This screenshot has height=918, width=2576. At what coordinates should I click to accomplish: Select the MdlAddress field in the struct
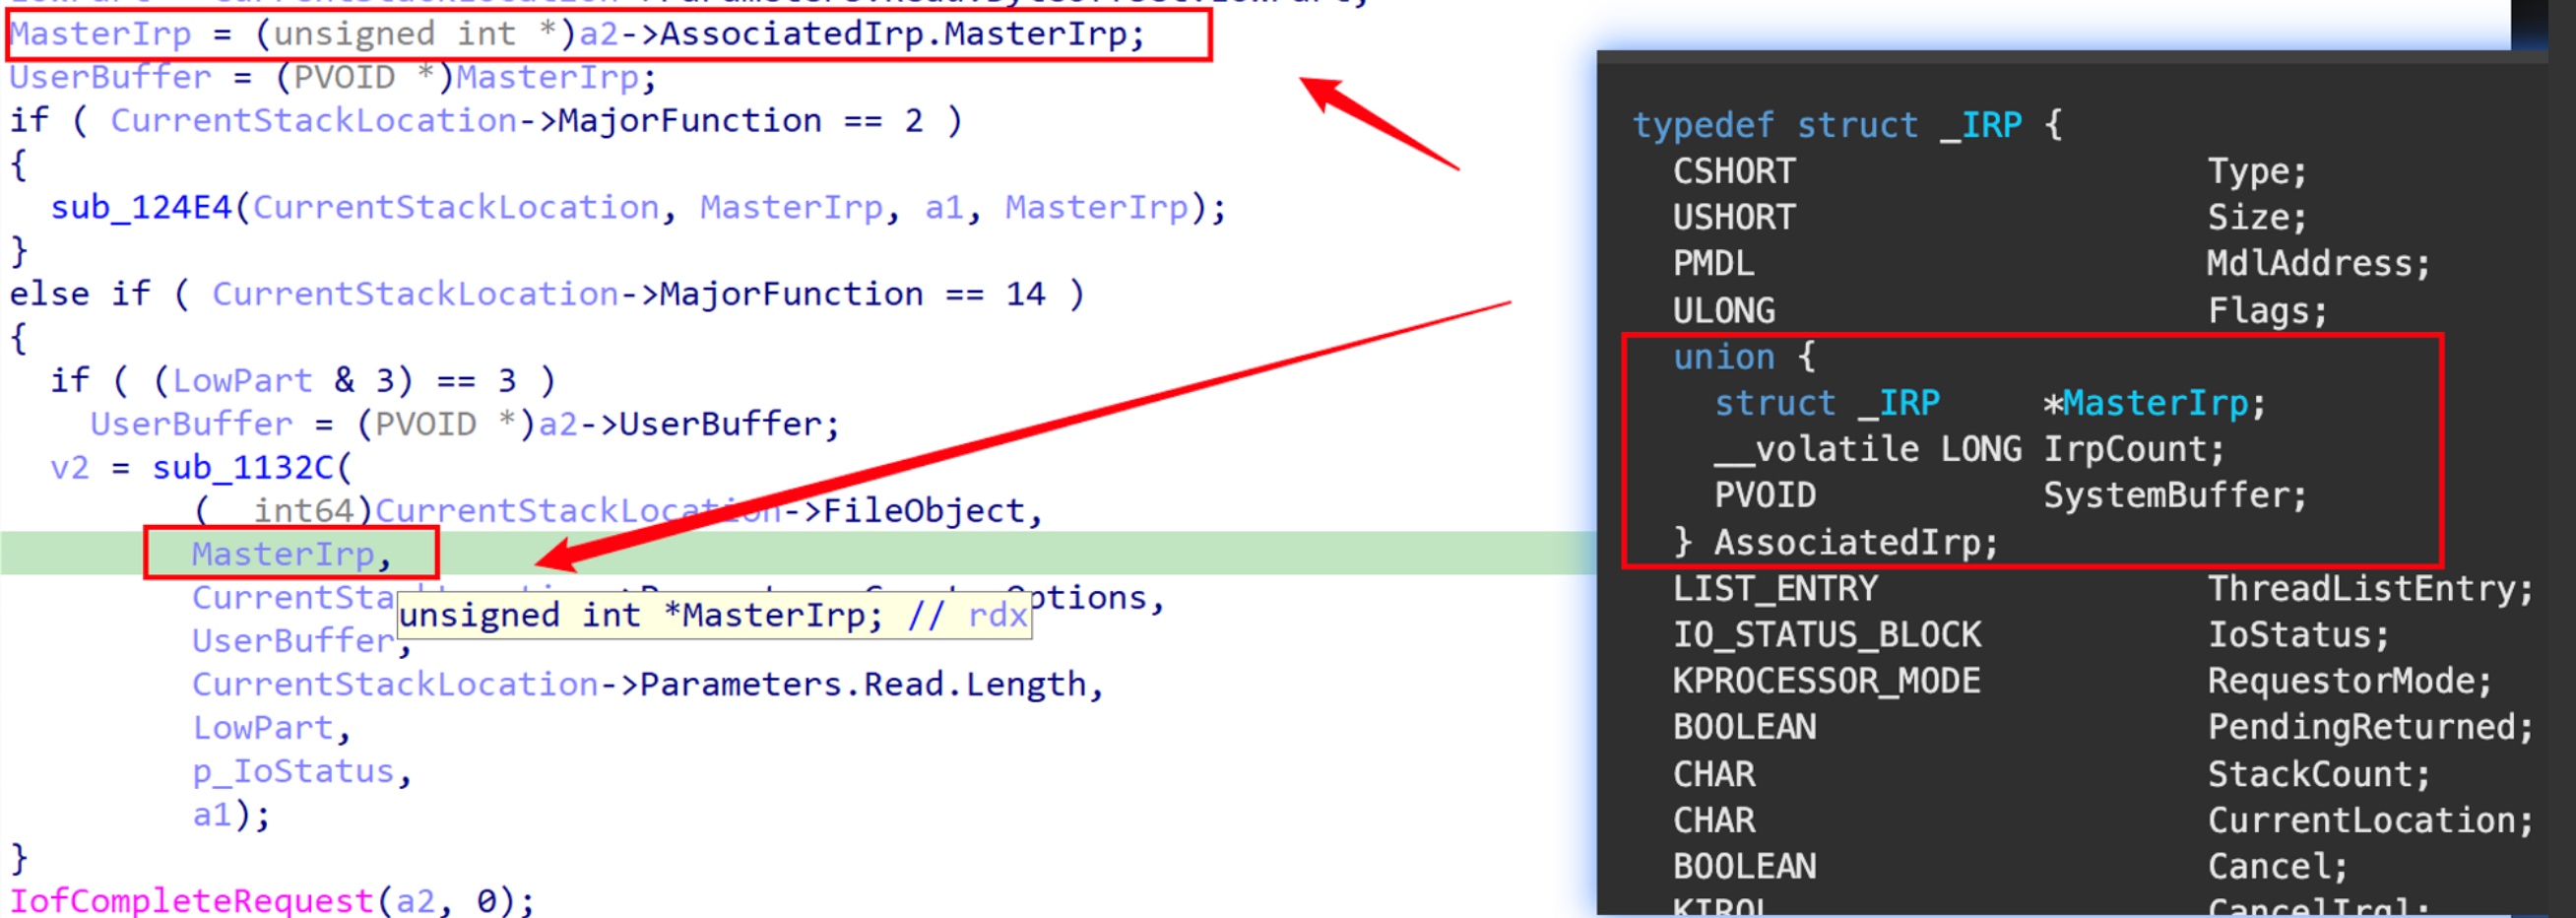(x=2316, y=264)
